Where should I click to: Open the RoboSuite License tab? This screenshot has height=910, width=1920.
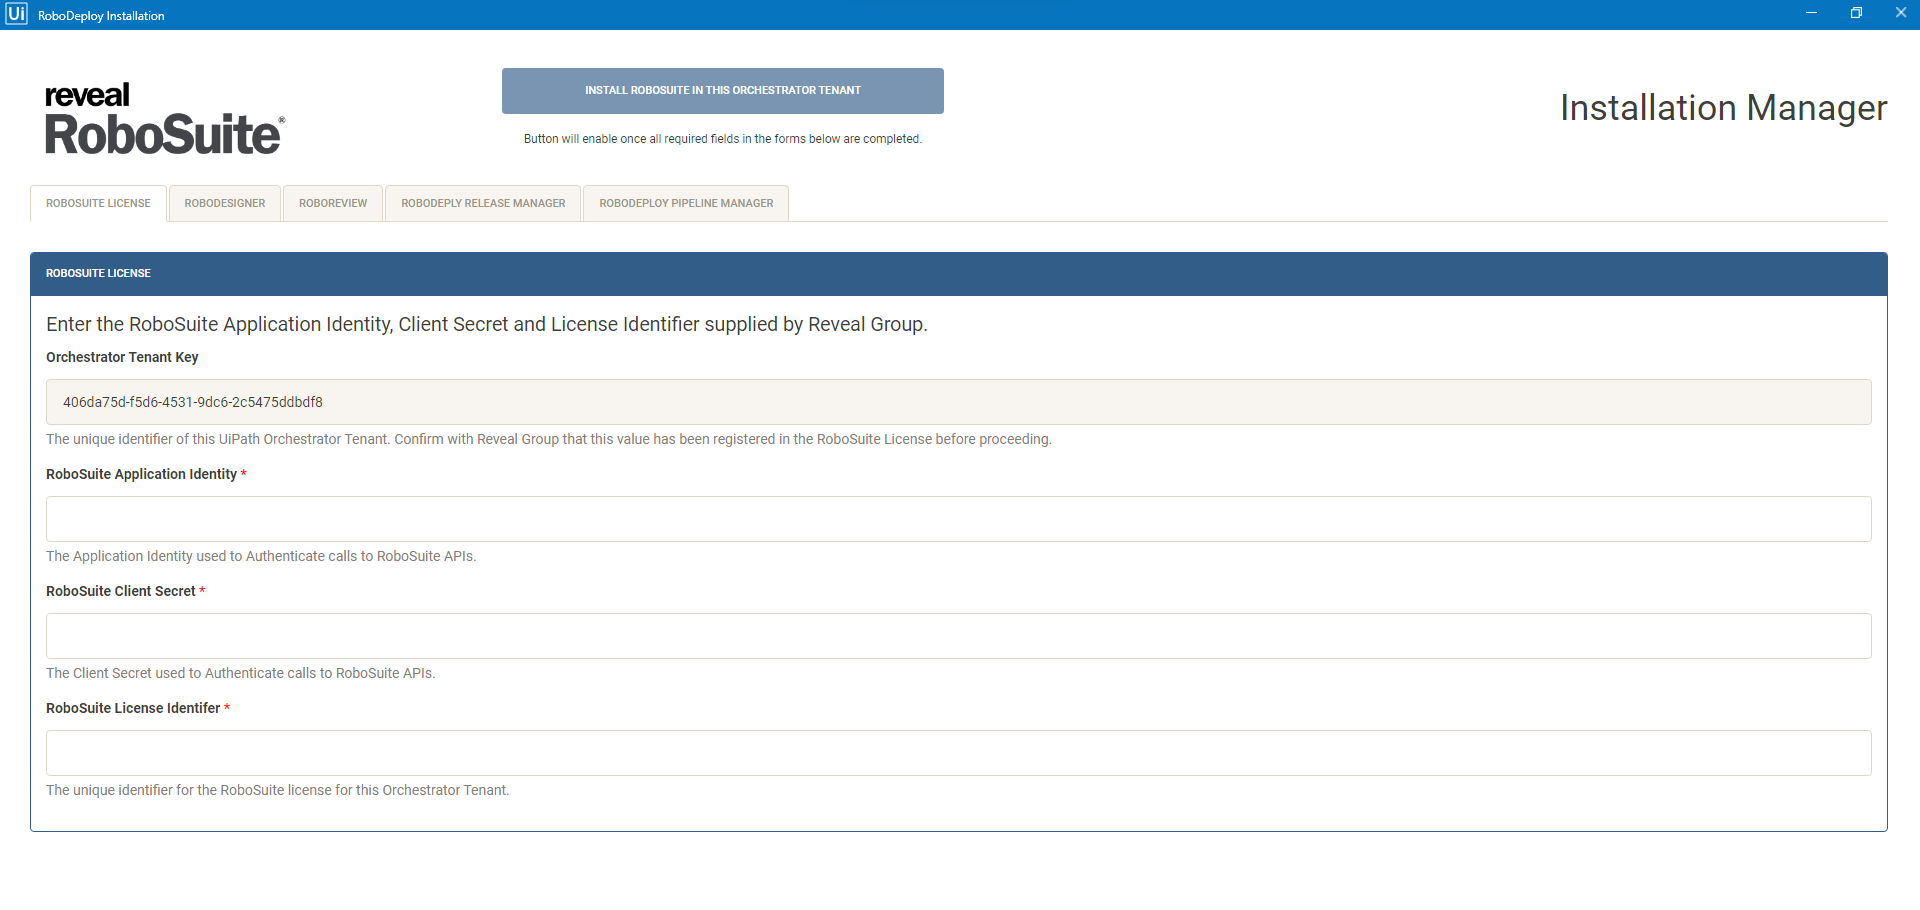coord(98,203)
